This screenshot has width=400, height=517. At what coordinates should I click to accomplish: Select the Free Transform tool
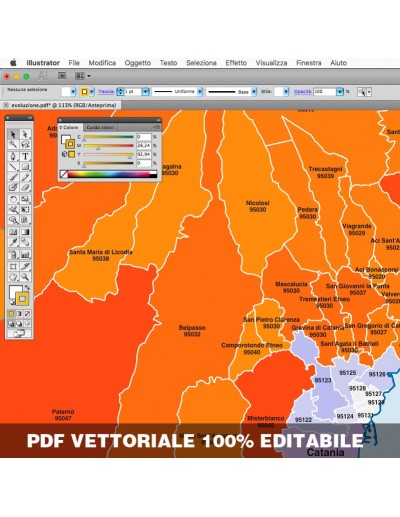(25, 210)
